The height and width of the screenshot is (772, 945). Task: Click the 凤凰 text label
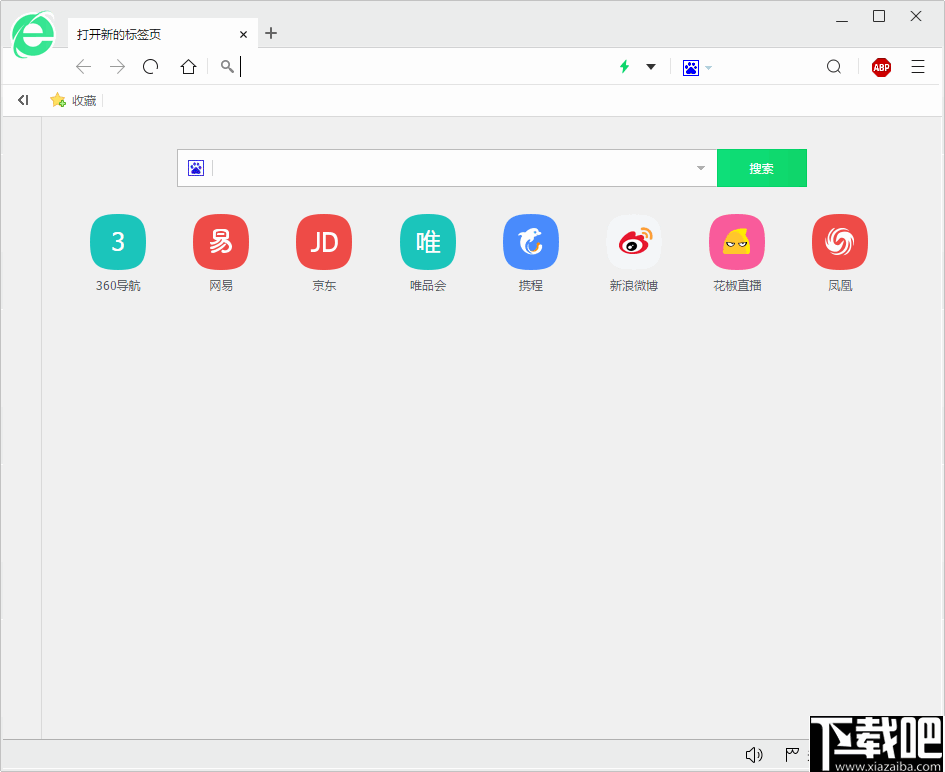coord(840,286)
